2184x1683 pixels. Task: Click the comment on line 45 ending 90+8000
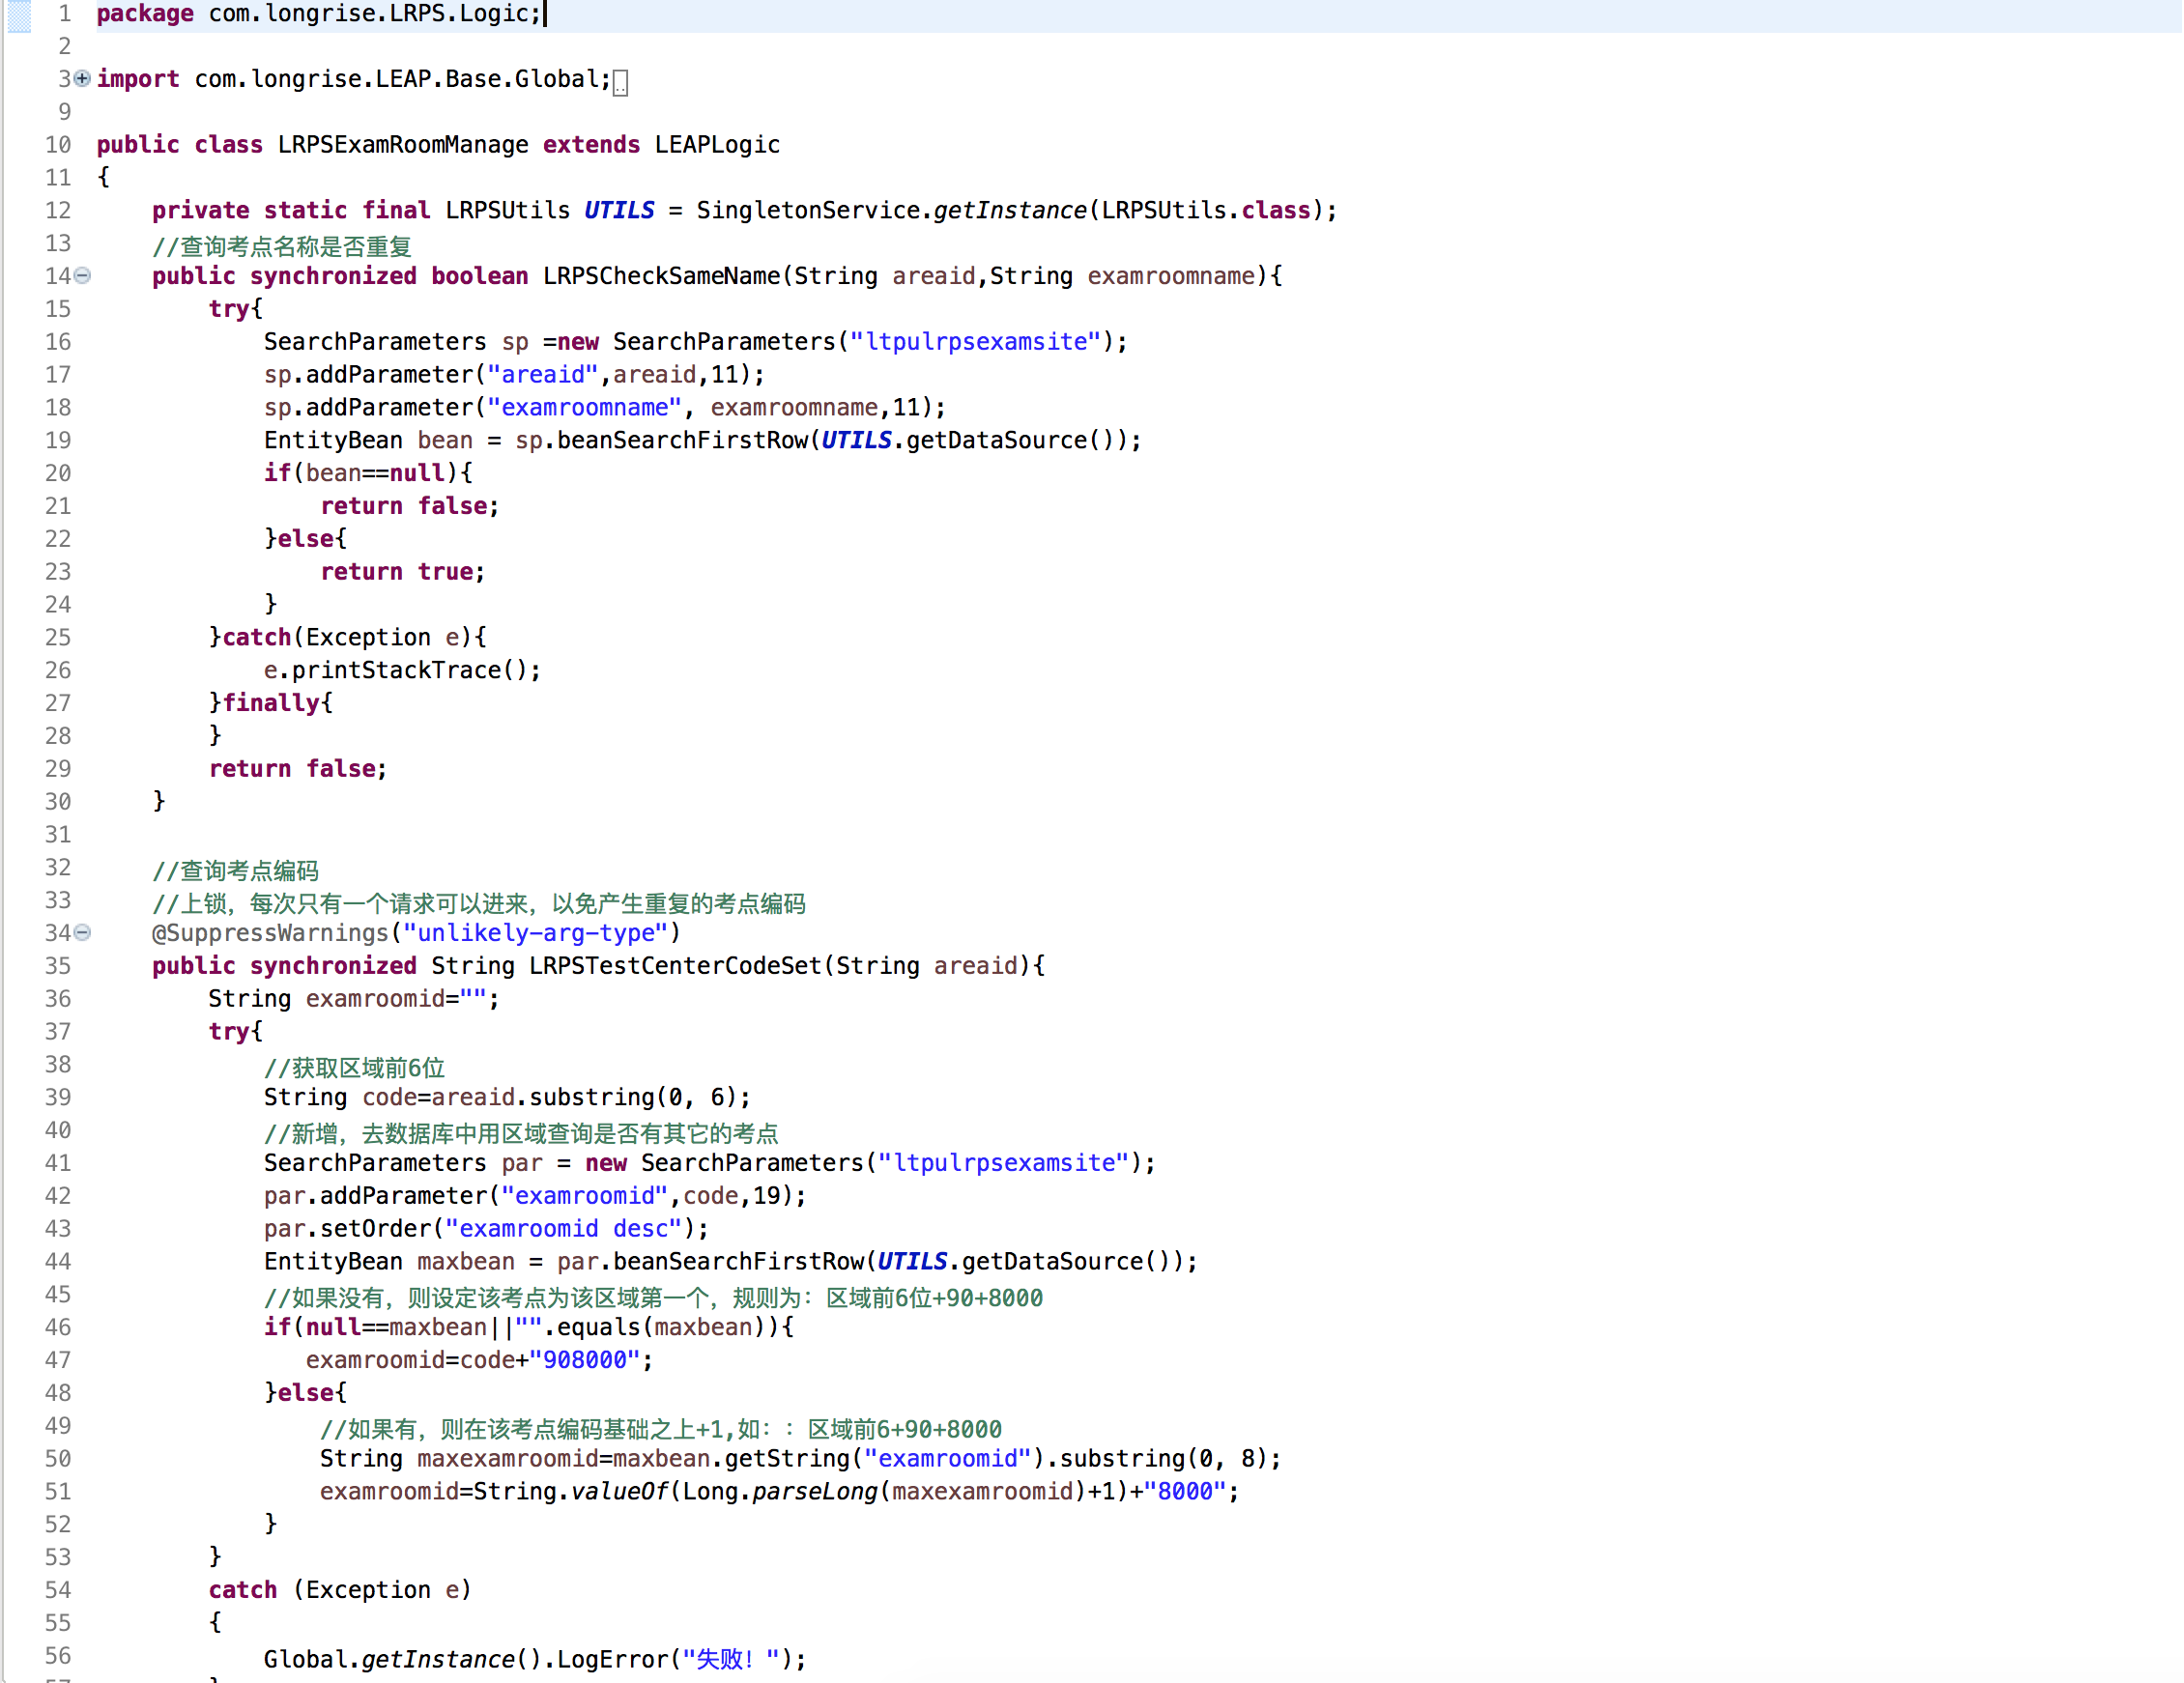(x=653, y=1298)
